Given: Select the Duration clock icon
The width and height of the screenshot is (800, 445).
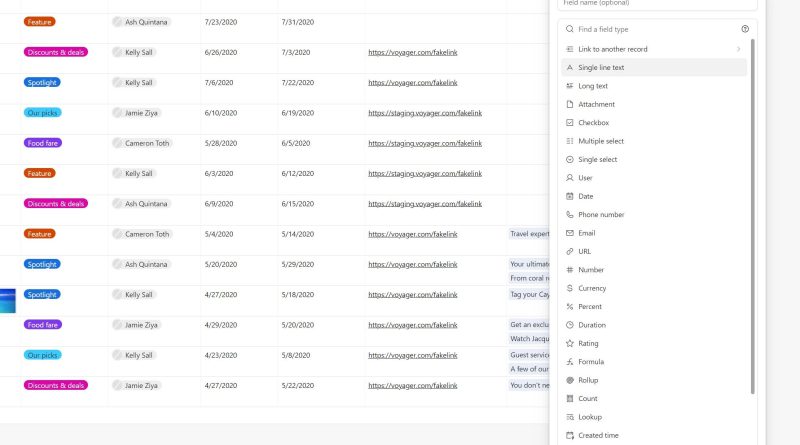Looking at the screenshot, I should click(x=570, y=325).
